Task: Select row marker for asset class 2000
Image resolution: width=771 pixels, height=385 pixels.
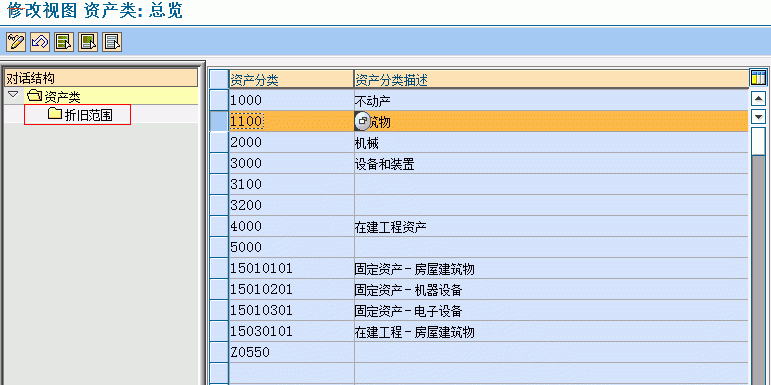Action: click(x=219, y=143)
